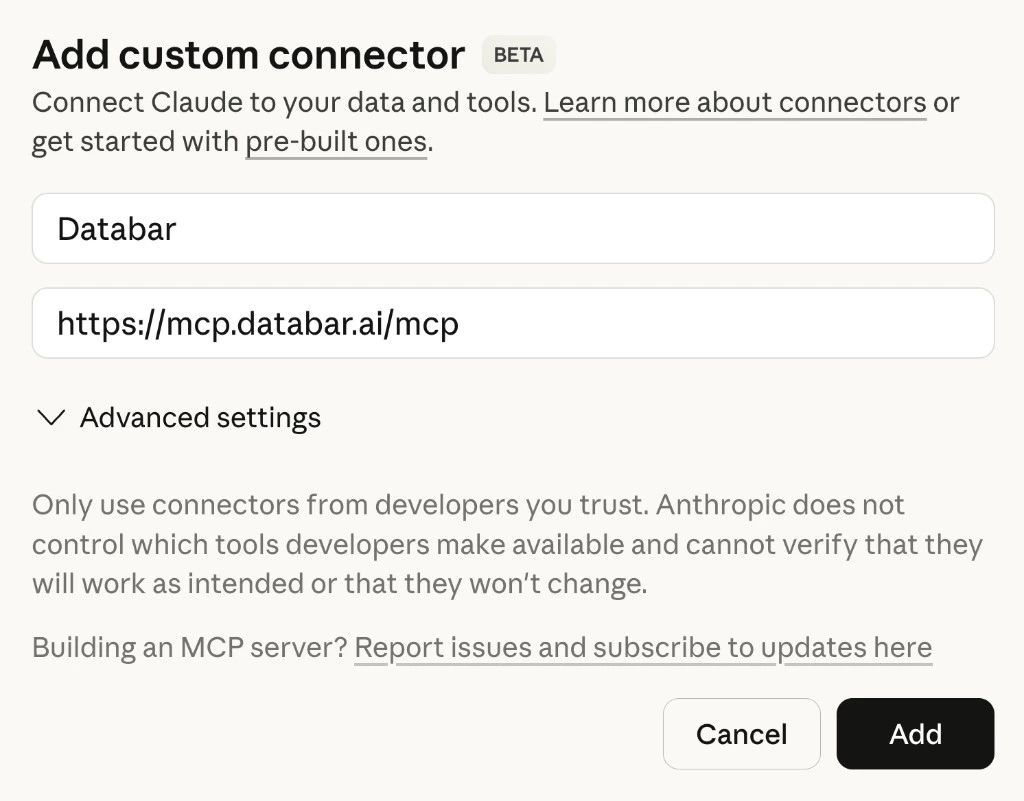
Task: Click "Report issues and subscribe to updates here"
Action: point(643,647)
